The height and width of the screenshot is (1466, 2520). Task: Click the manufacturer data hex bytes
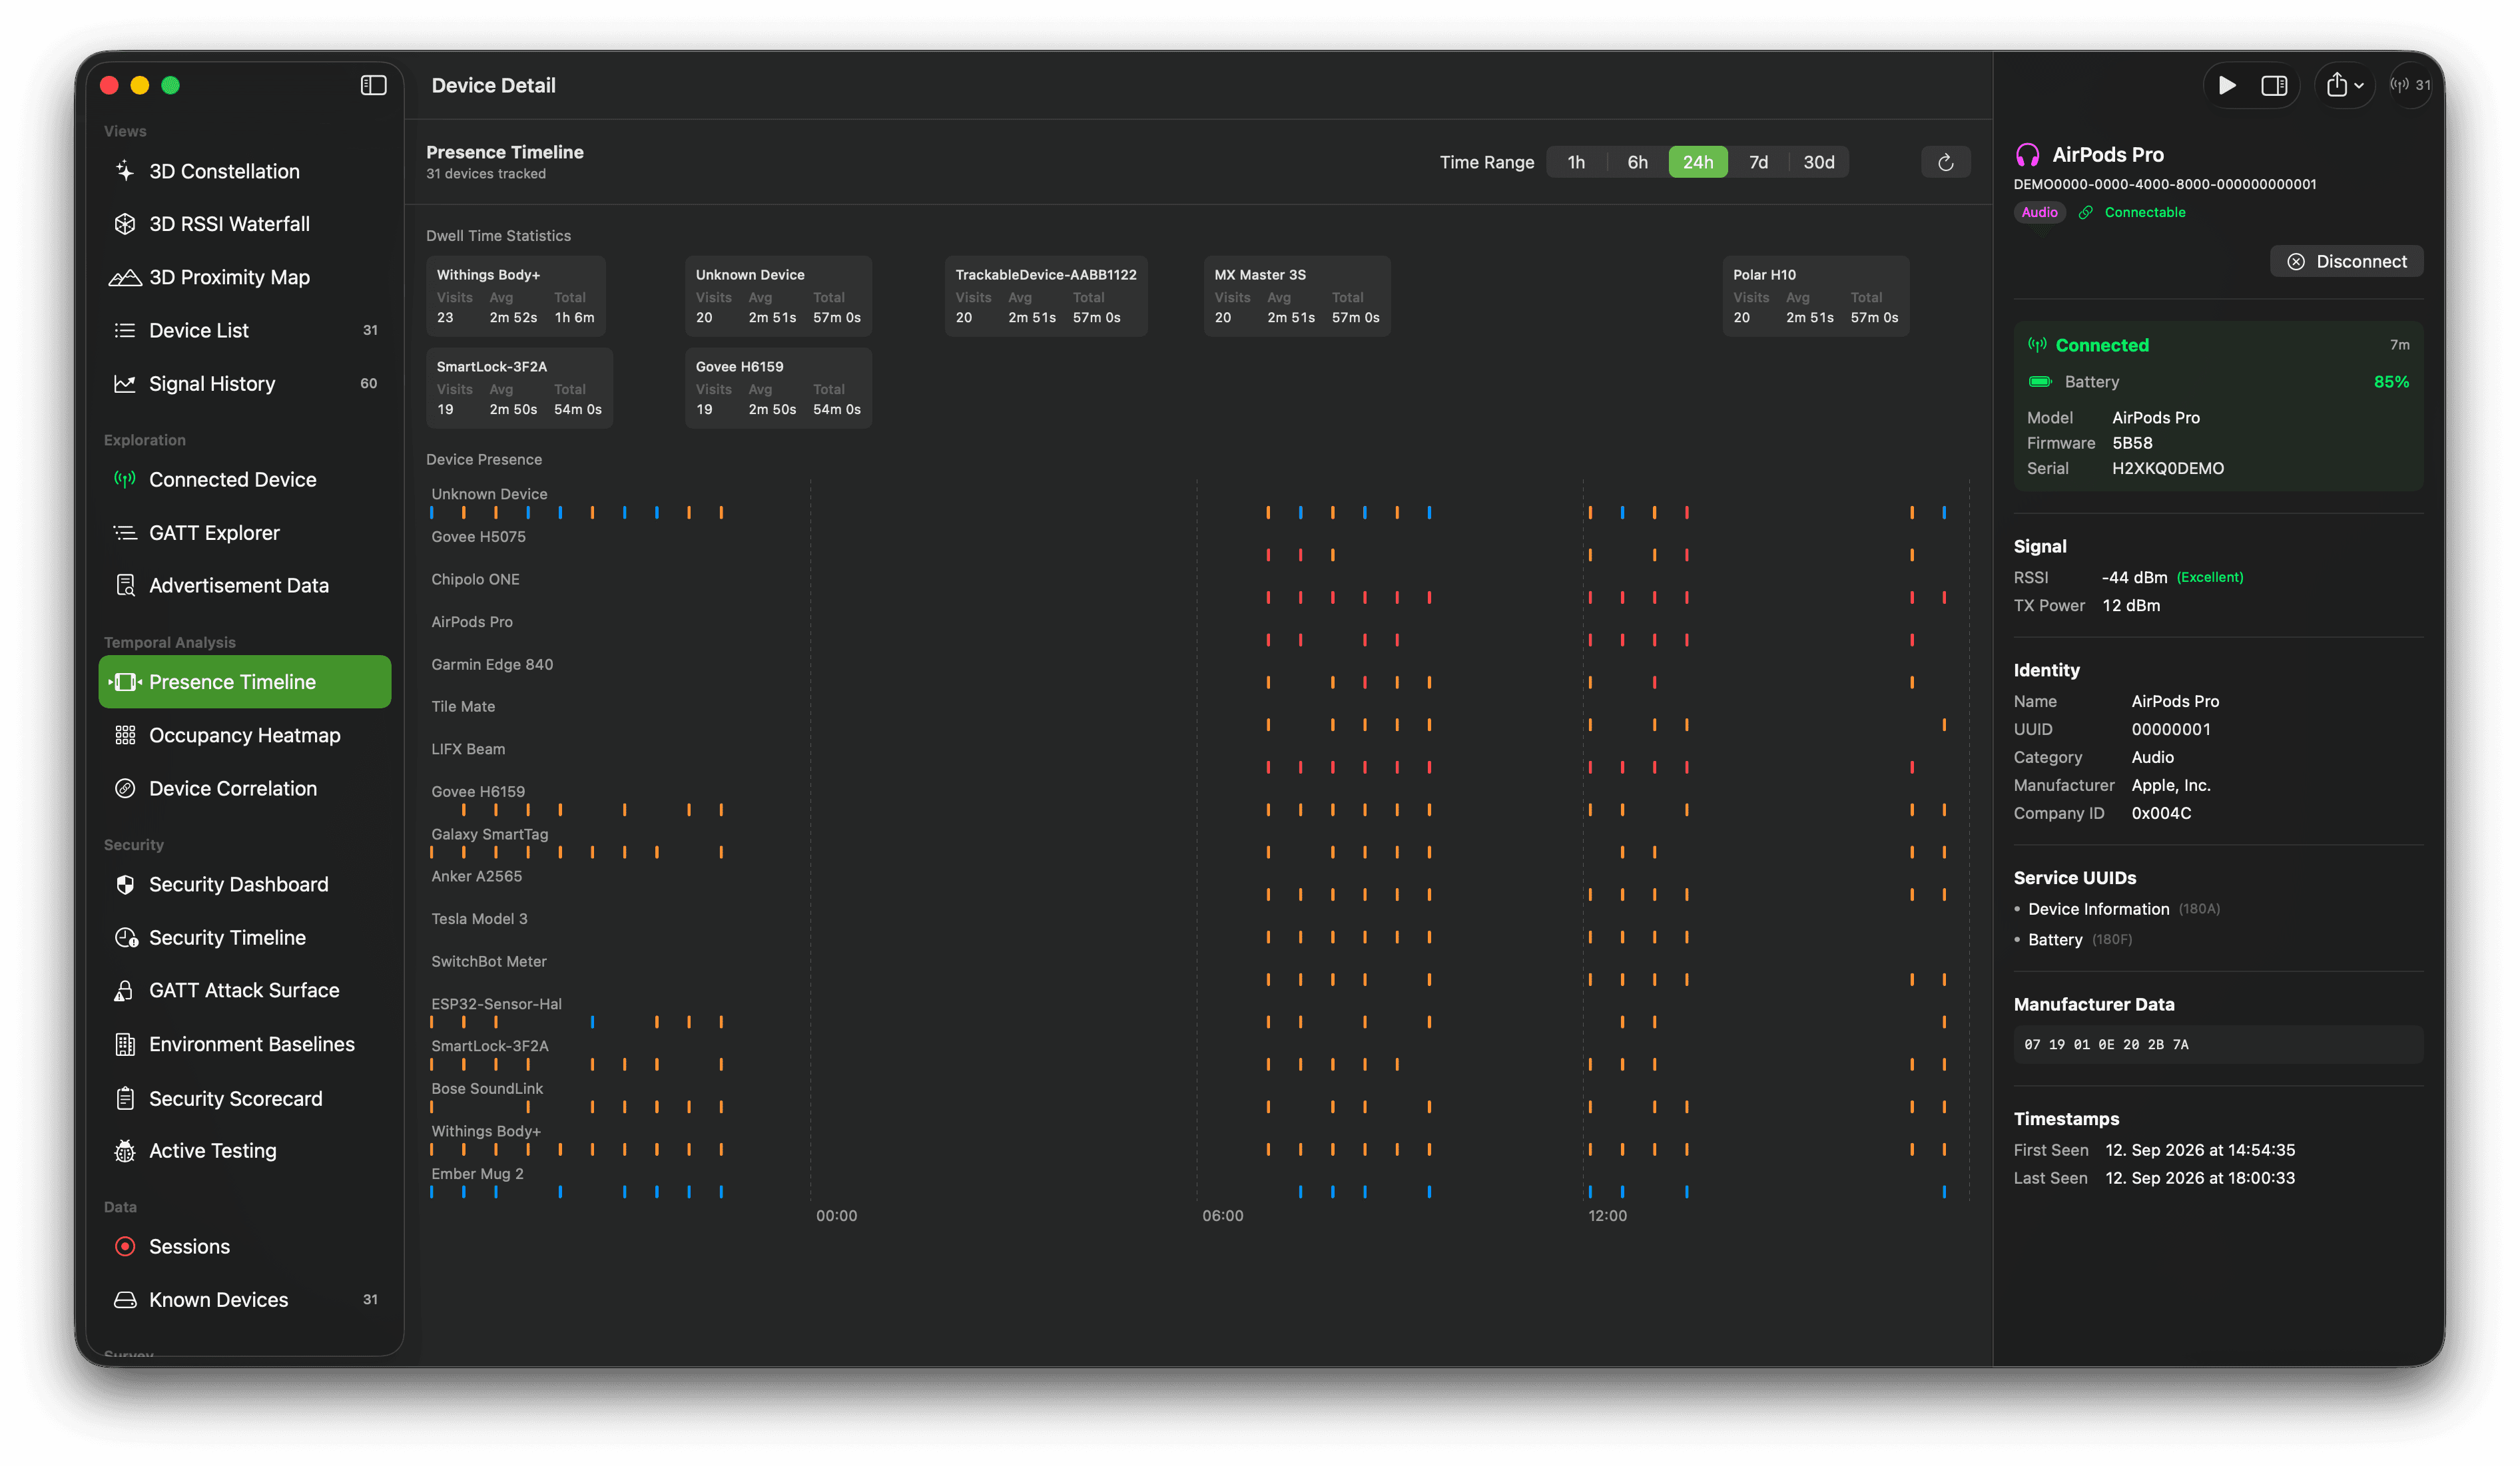pyautogui.click(x=2106, y=1044)
